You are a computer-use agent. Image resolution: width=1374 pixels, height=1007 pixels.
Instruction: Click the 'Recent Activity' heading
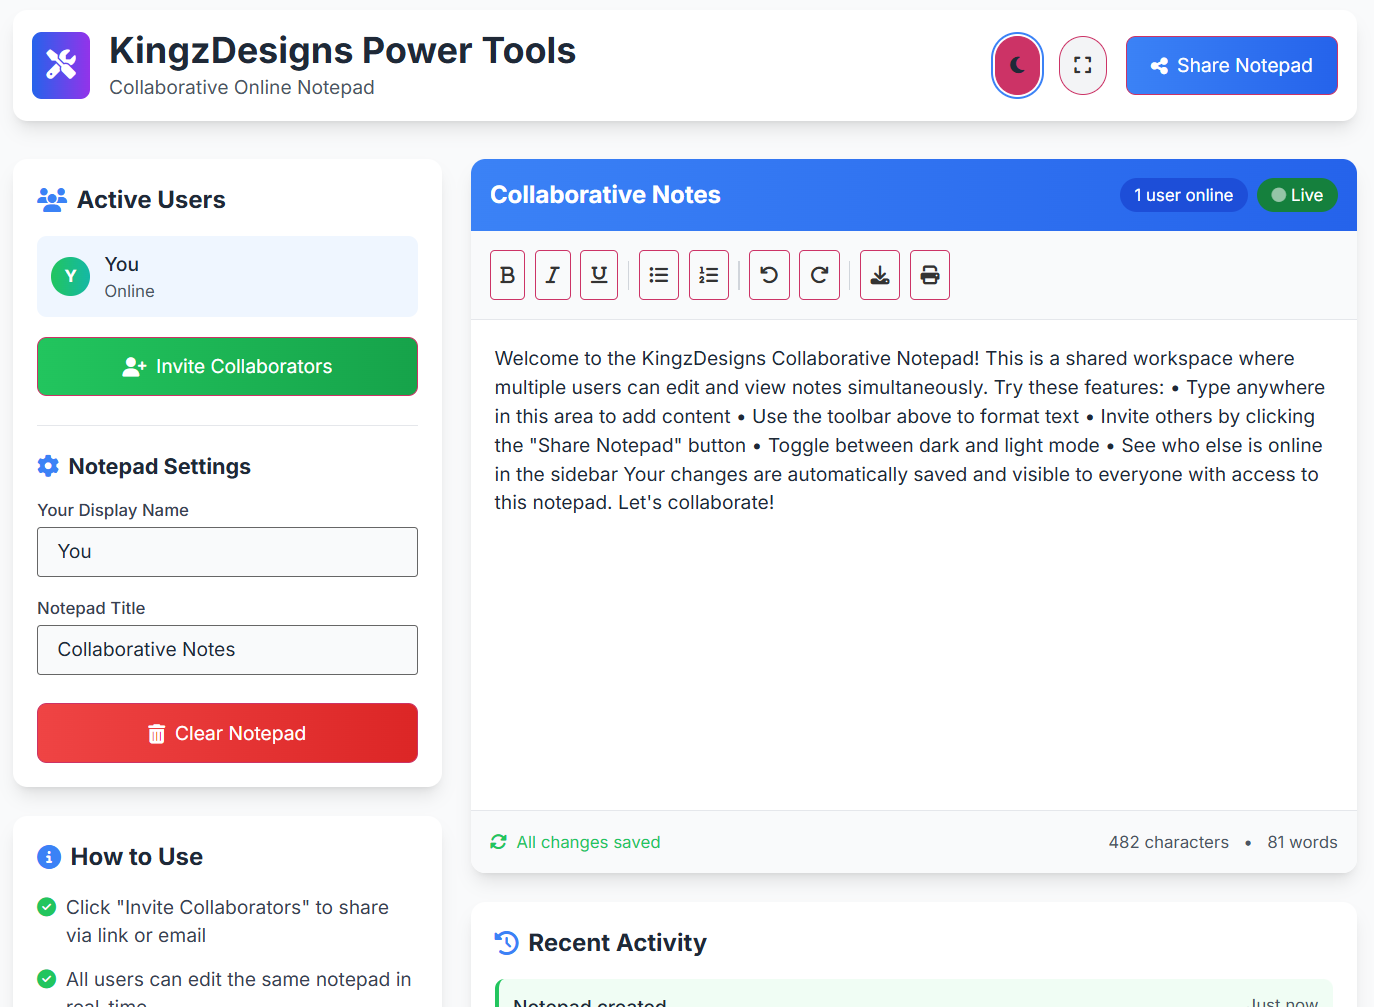coord(617,942)
